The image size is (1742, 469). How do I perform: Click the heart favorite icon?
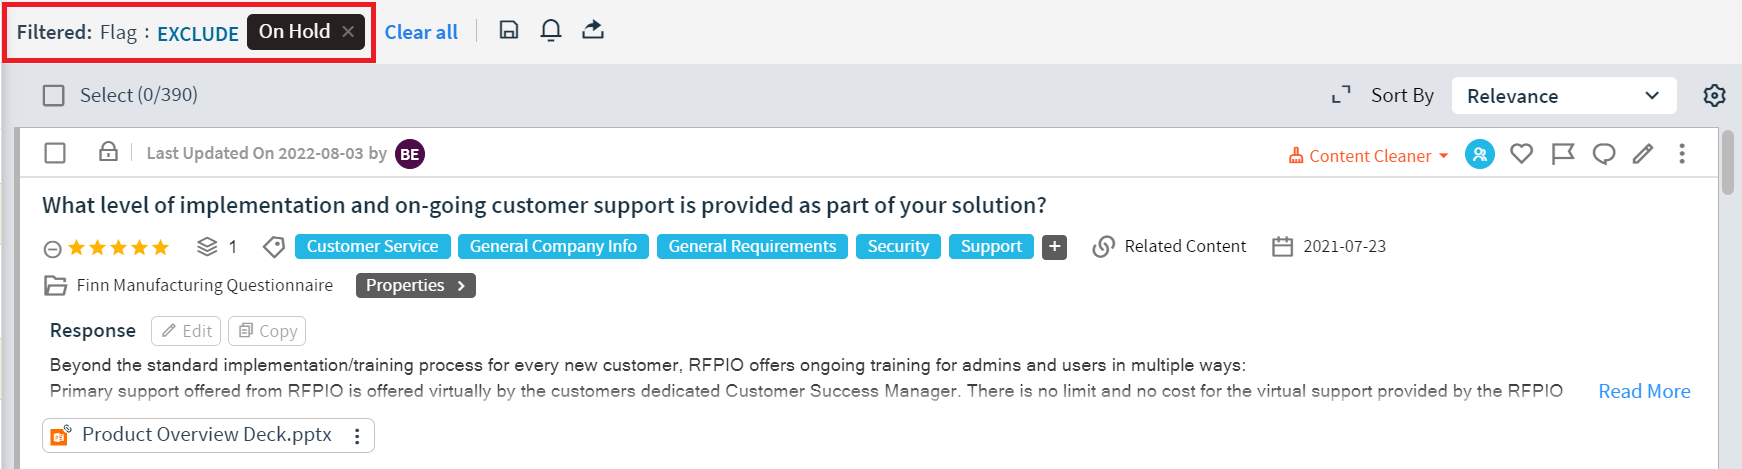coord(1521,154)
